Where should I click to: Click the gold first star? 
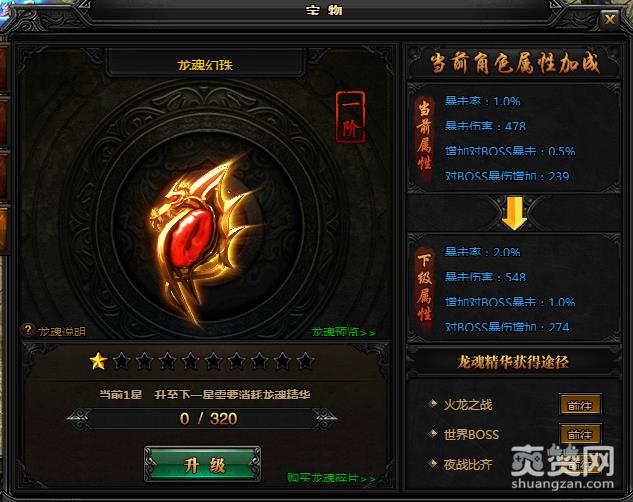[99, 361]
